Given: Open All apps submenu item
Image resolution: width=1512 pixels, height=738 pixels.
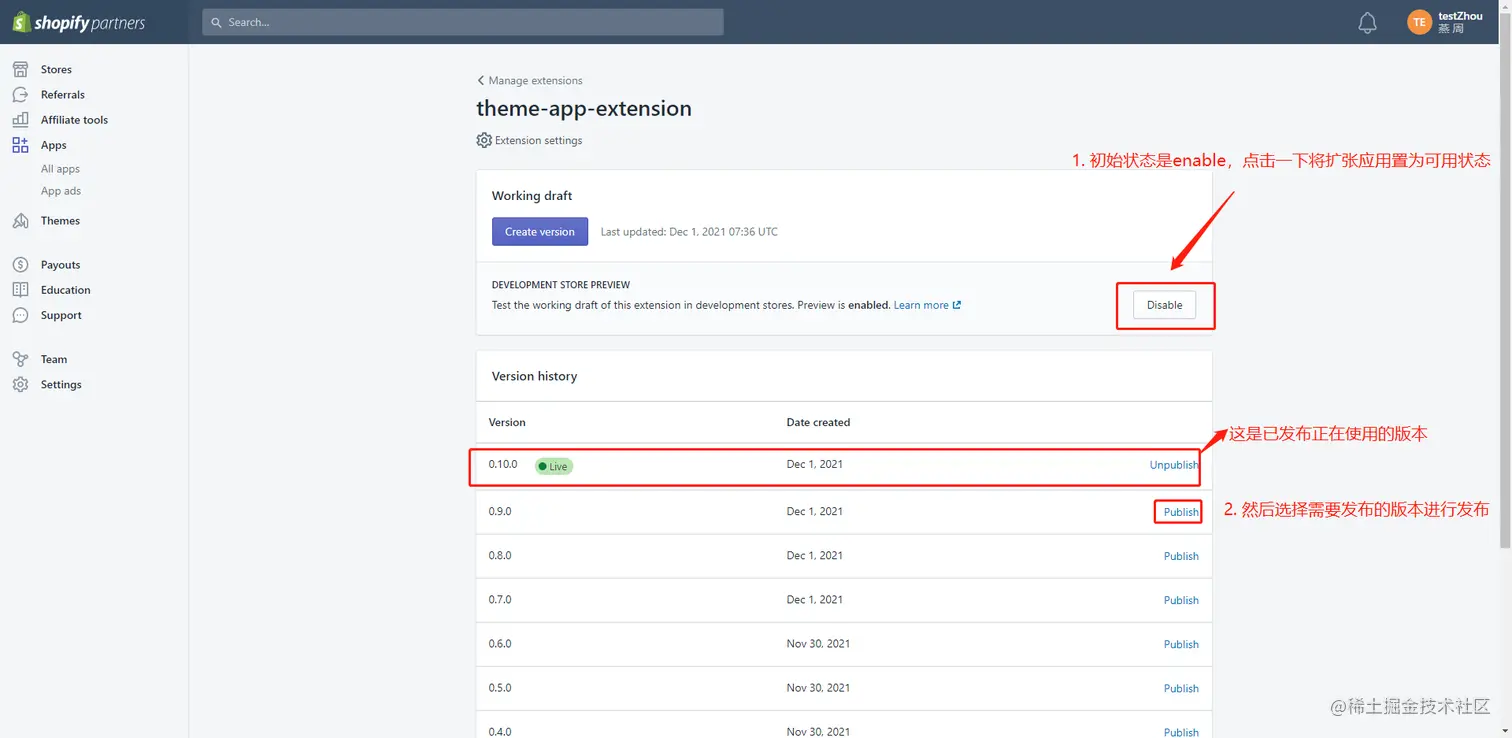Looking at the screenshot, I should pos(60,169).
